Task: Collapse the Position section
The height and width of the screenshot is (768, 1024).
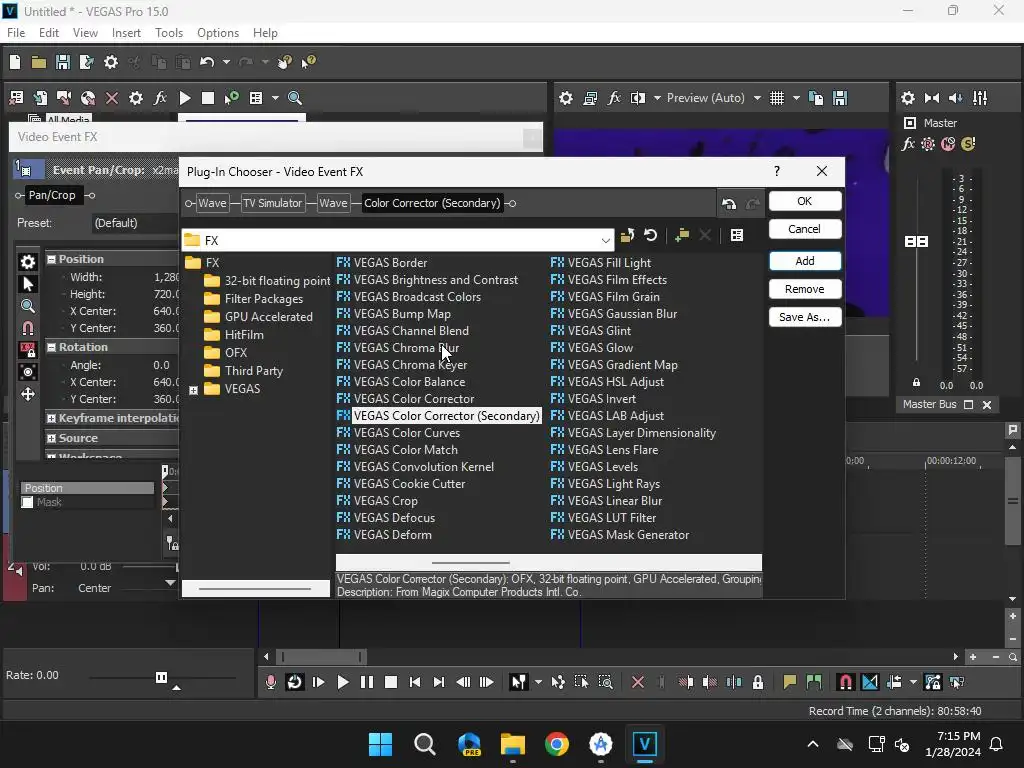Action: pos(51,259)
